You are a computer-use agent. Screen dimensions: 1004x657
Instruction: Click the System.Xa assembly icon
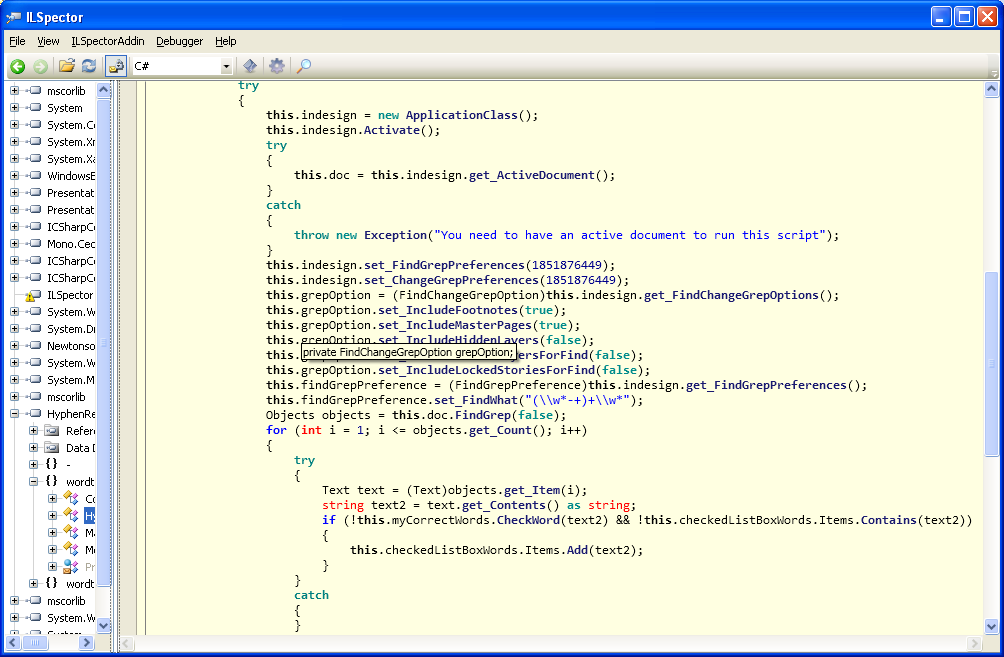[x=35, y=159]
